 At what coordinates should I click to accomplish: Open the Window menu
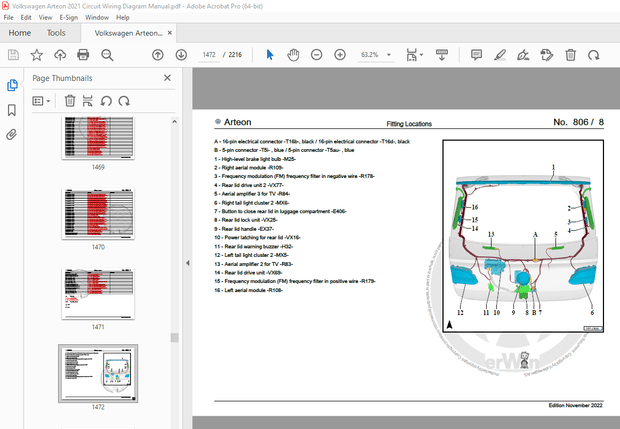point(97,17)
